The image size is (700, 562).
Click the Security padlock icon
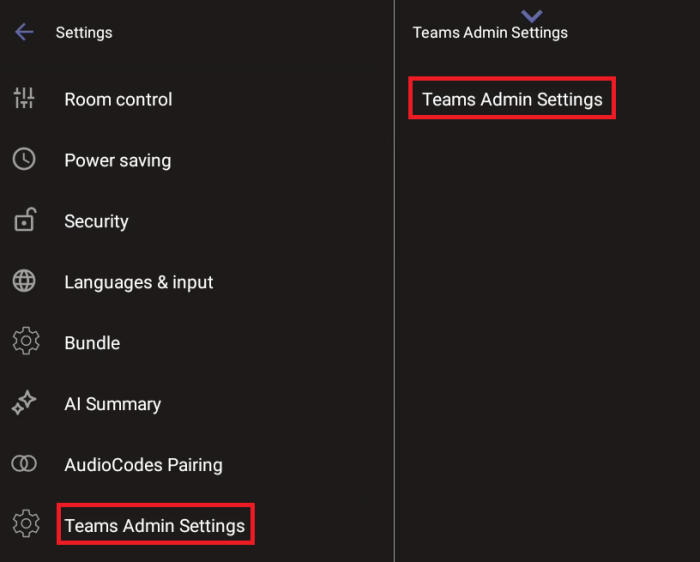[x=24, y=220]
